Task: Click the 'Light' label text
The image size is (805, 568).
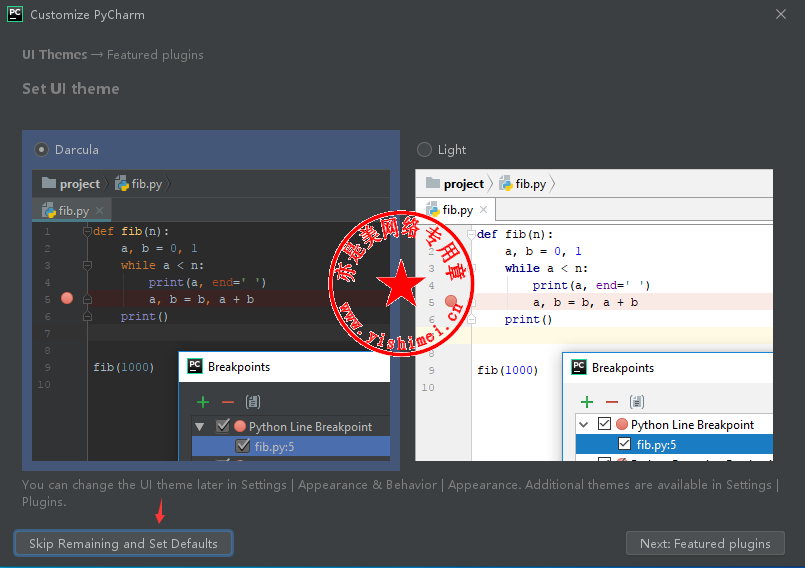Action: [x=452, y=150]
